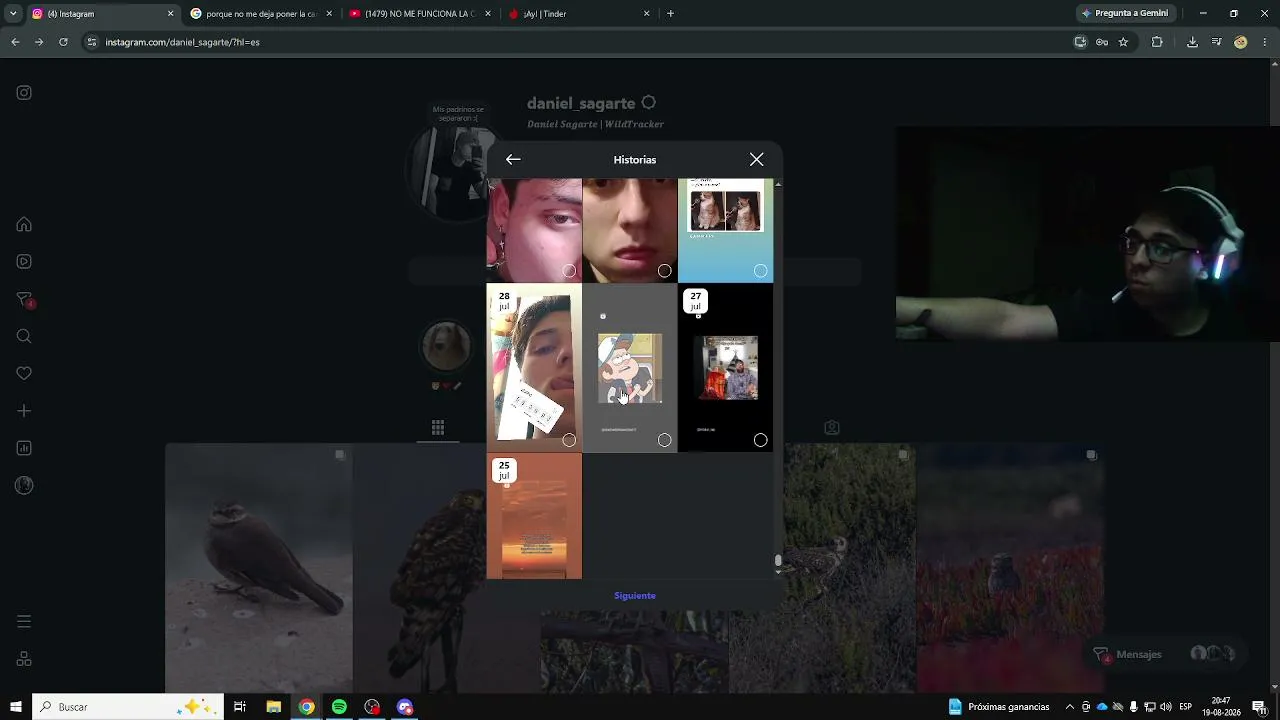The width and height of the screenshot is (1280, 720).
Task: Click the daniel_sagarte profile picture
Action: click(455, 170)
